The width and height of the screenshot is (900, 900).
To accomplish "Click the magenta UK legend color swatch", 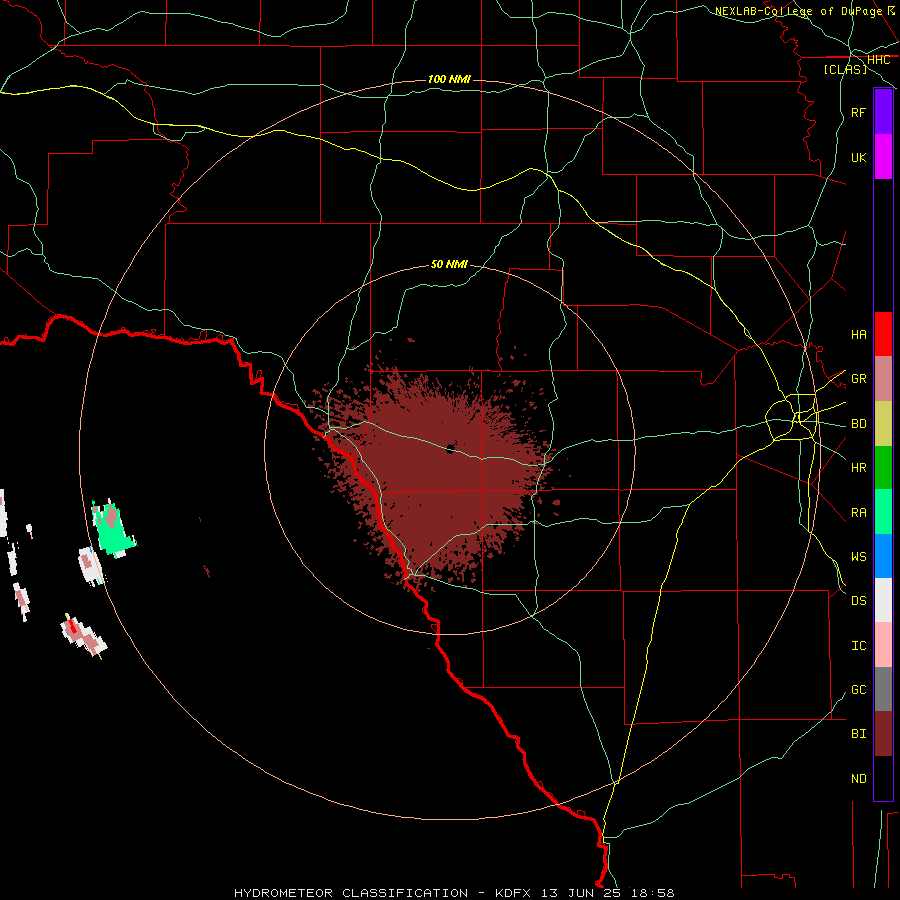I will click(x=883, y=157).
